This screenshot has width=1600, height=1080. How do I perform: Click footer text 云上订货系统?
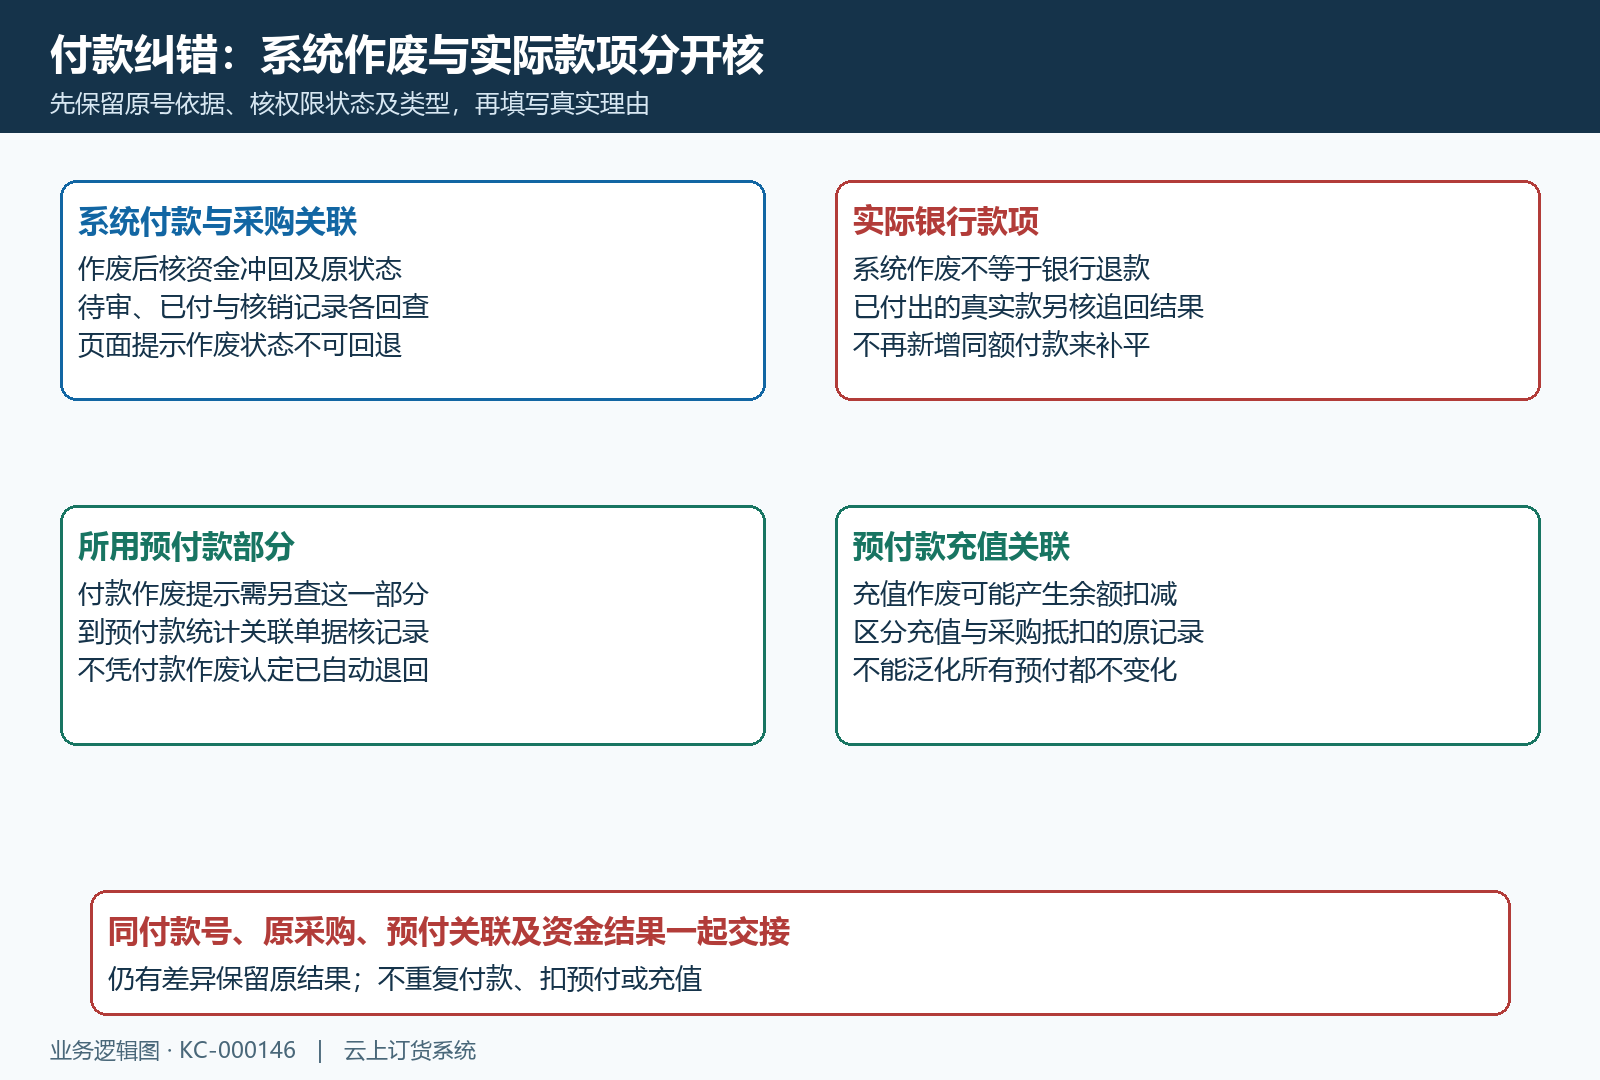click(x=410, y=1050)
